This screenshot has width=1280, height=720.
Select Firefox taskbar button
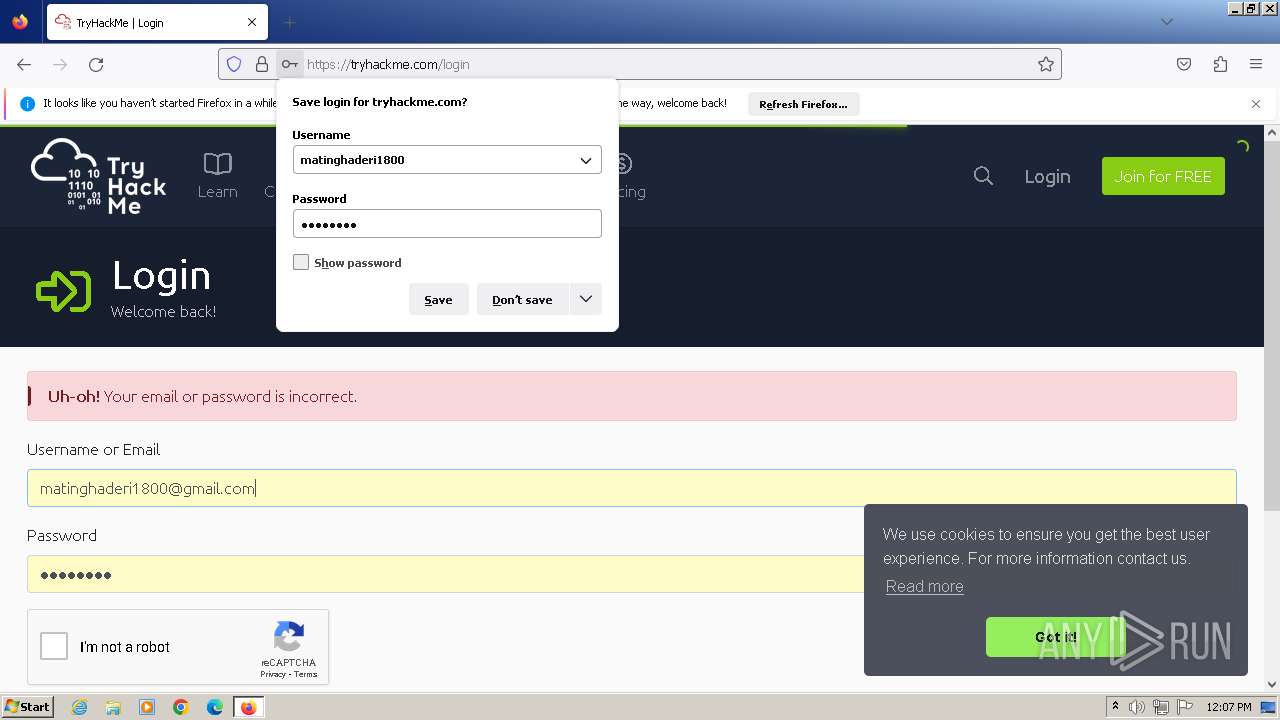pyautogui.click(x=248, y=707)
